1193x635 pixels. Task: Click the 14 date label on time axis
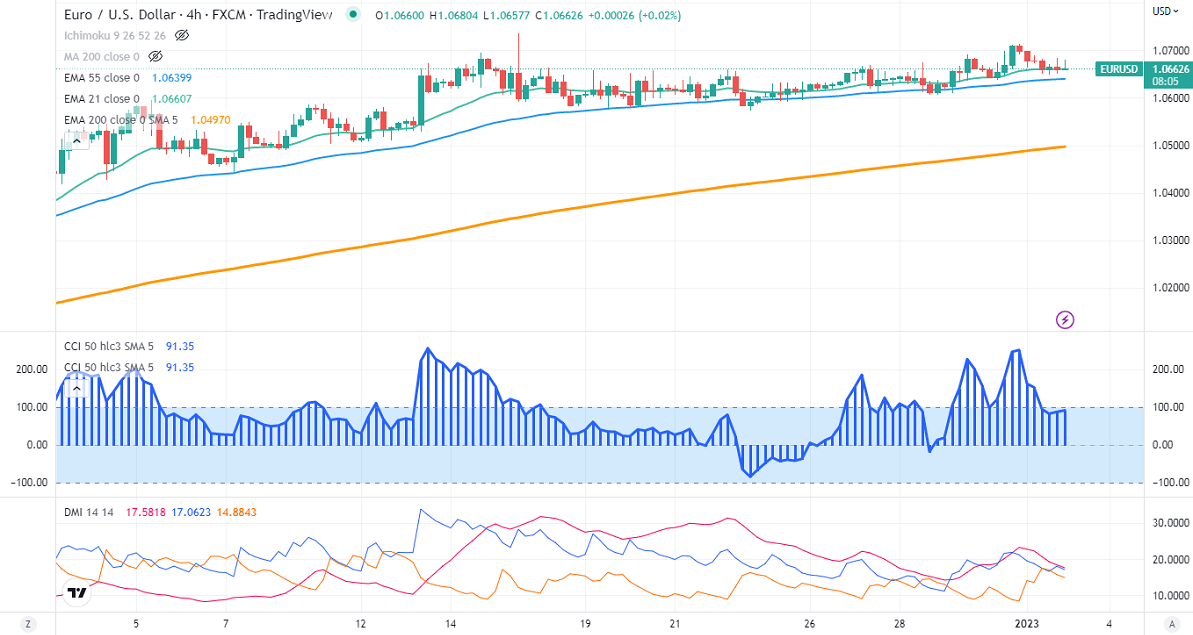[450, 624]
